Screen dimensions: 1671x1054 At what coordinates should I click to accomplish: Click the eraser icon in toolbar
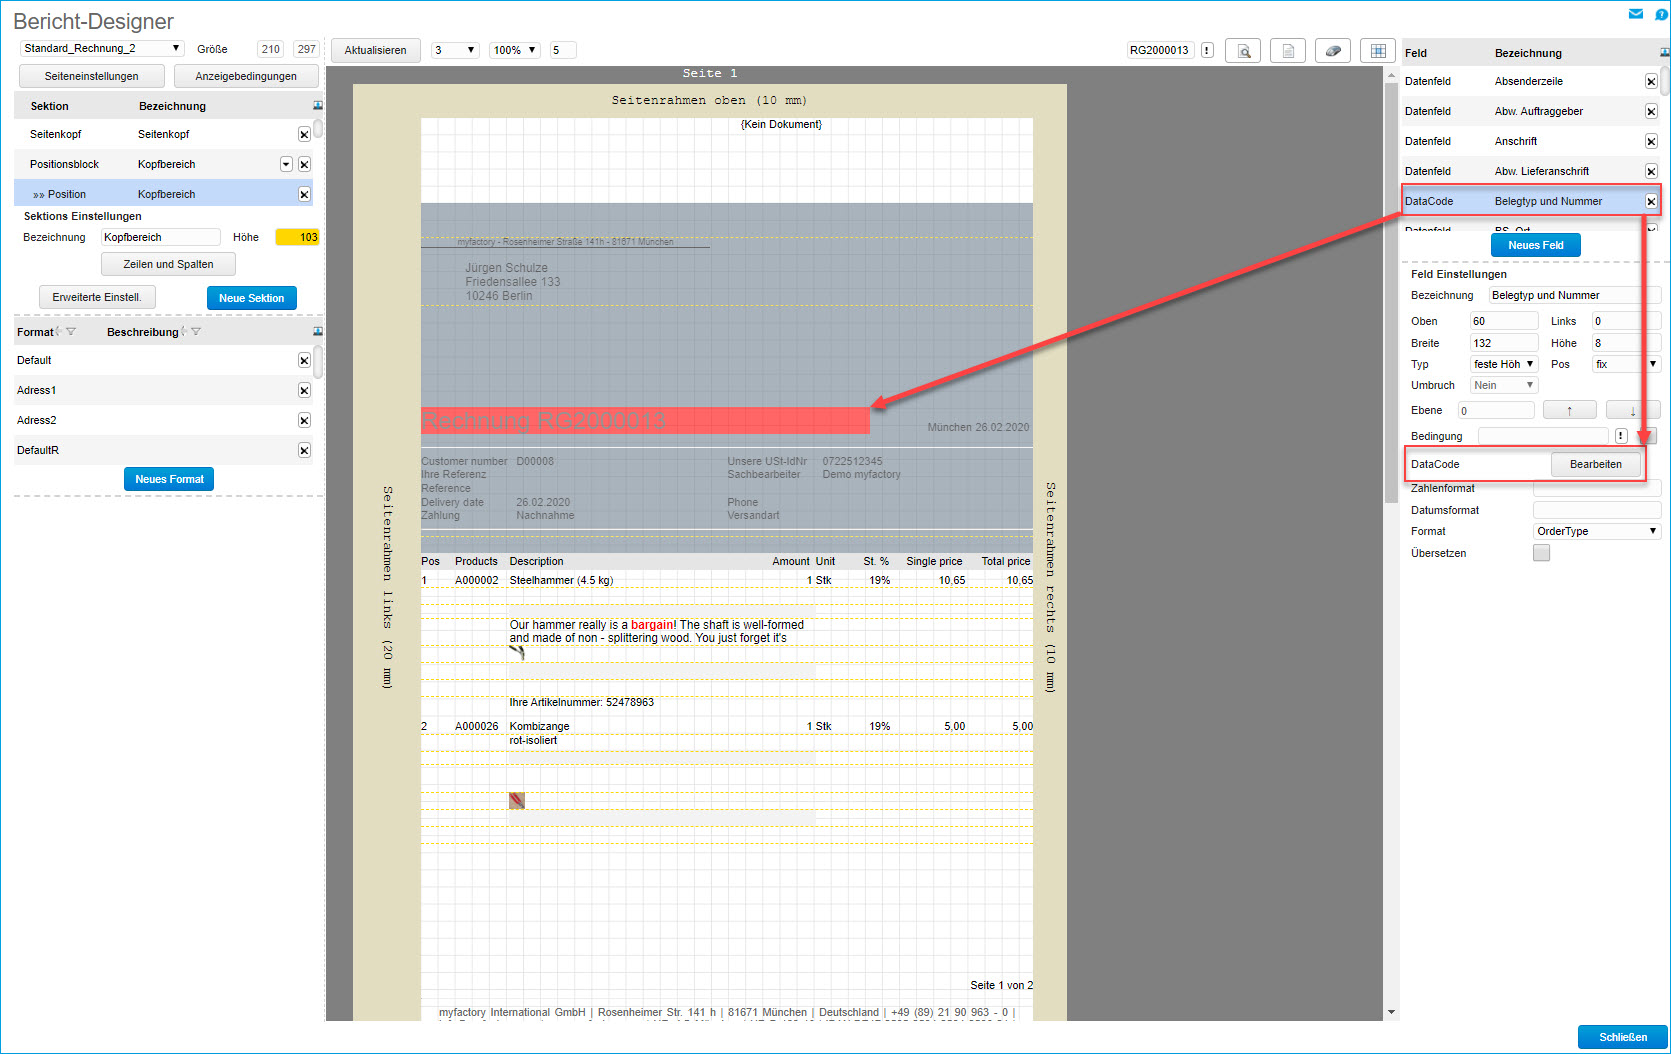pos(1333,51)
